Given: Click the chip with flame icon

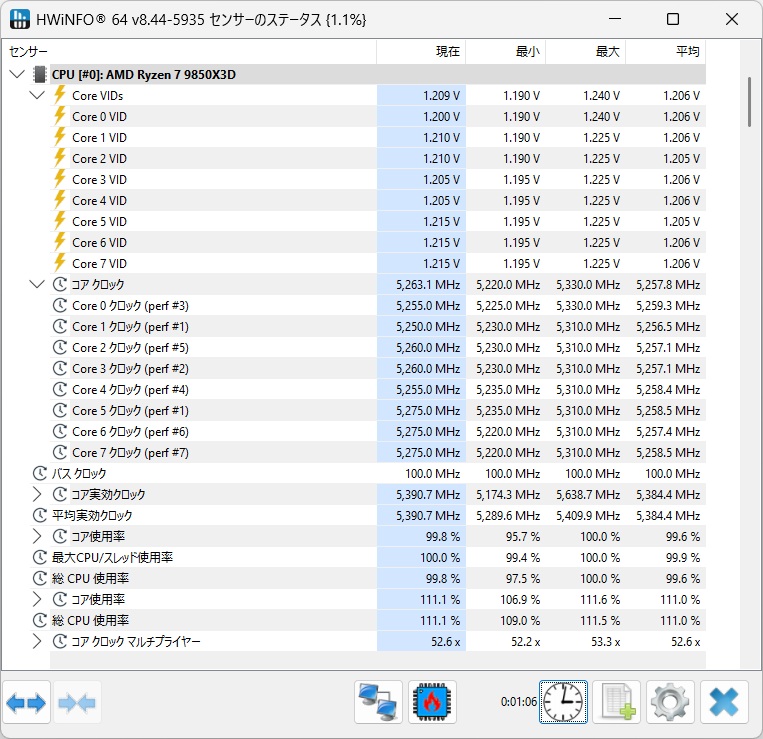Looking at the screenshot, I should click(432, 703).
